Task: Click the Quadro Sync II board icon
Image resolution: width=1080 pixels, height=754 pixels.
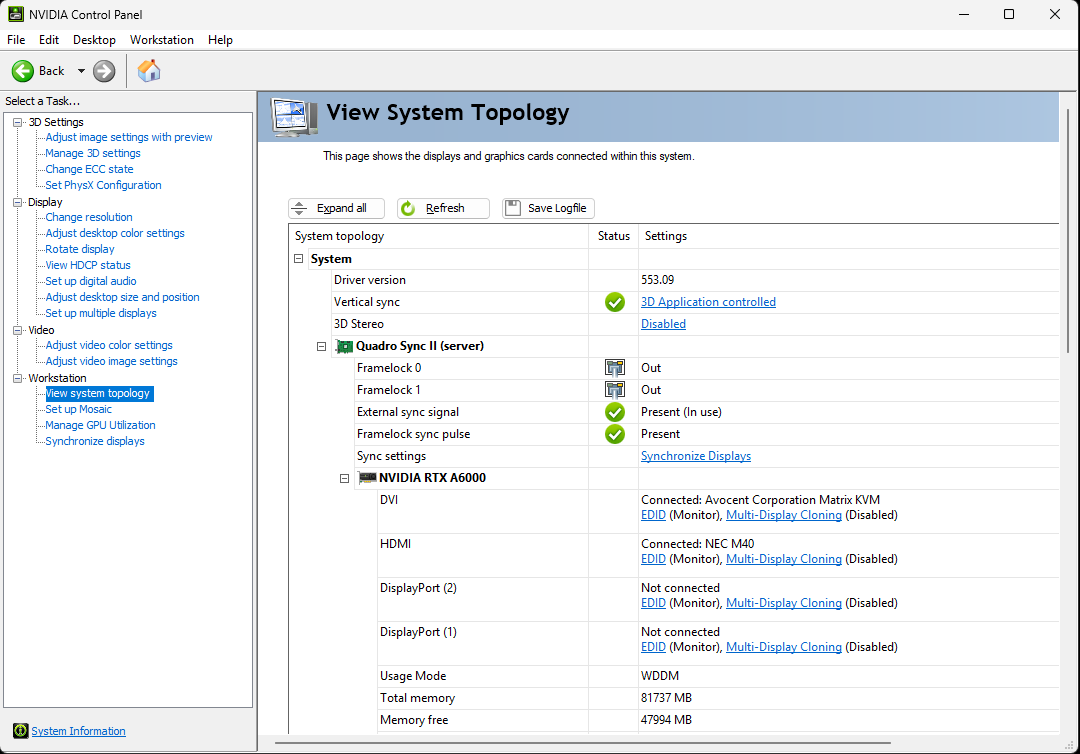Action: 344,346
